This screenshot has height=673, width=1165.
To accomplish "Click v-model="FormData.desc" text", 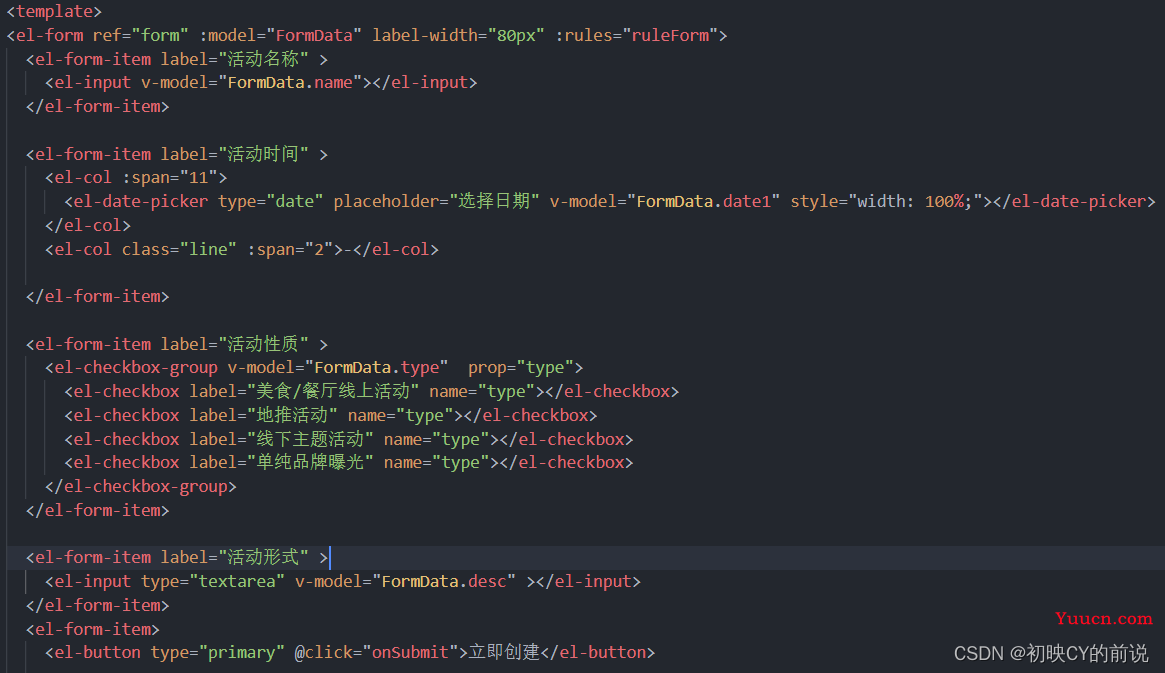I will click(405, 581).
